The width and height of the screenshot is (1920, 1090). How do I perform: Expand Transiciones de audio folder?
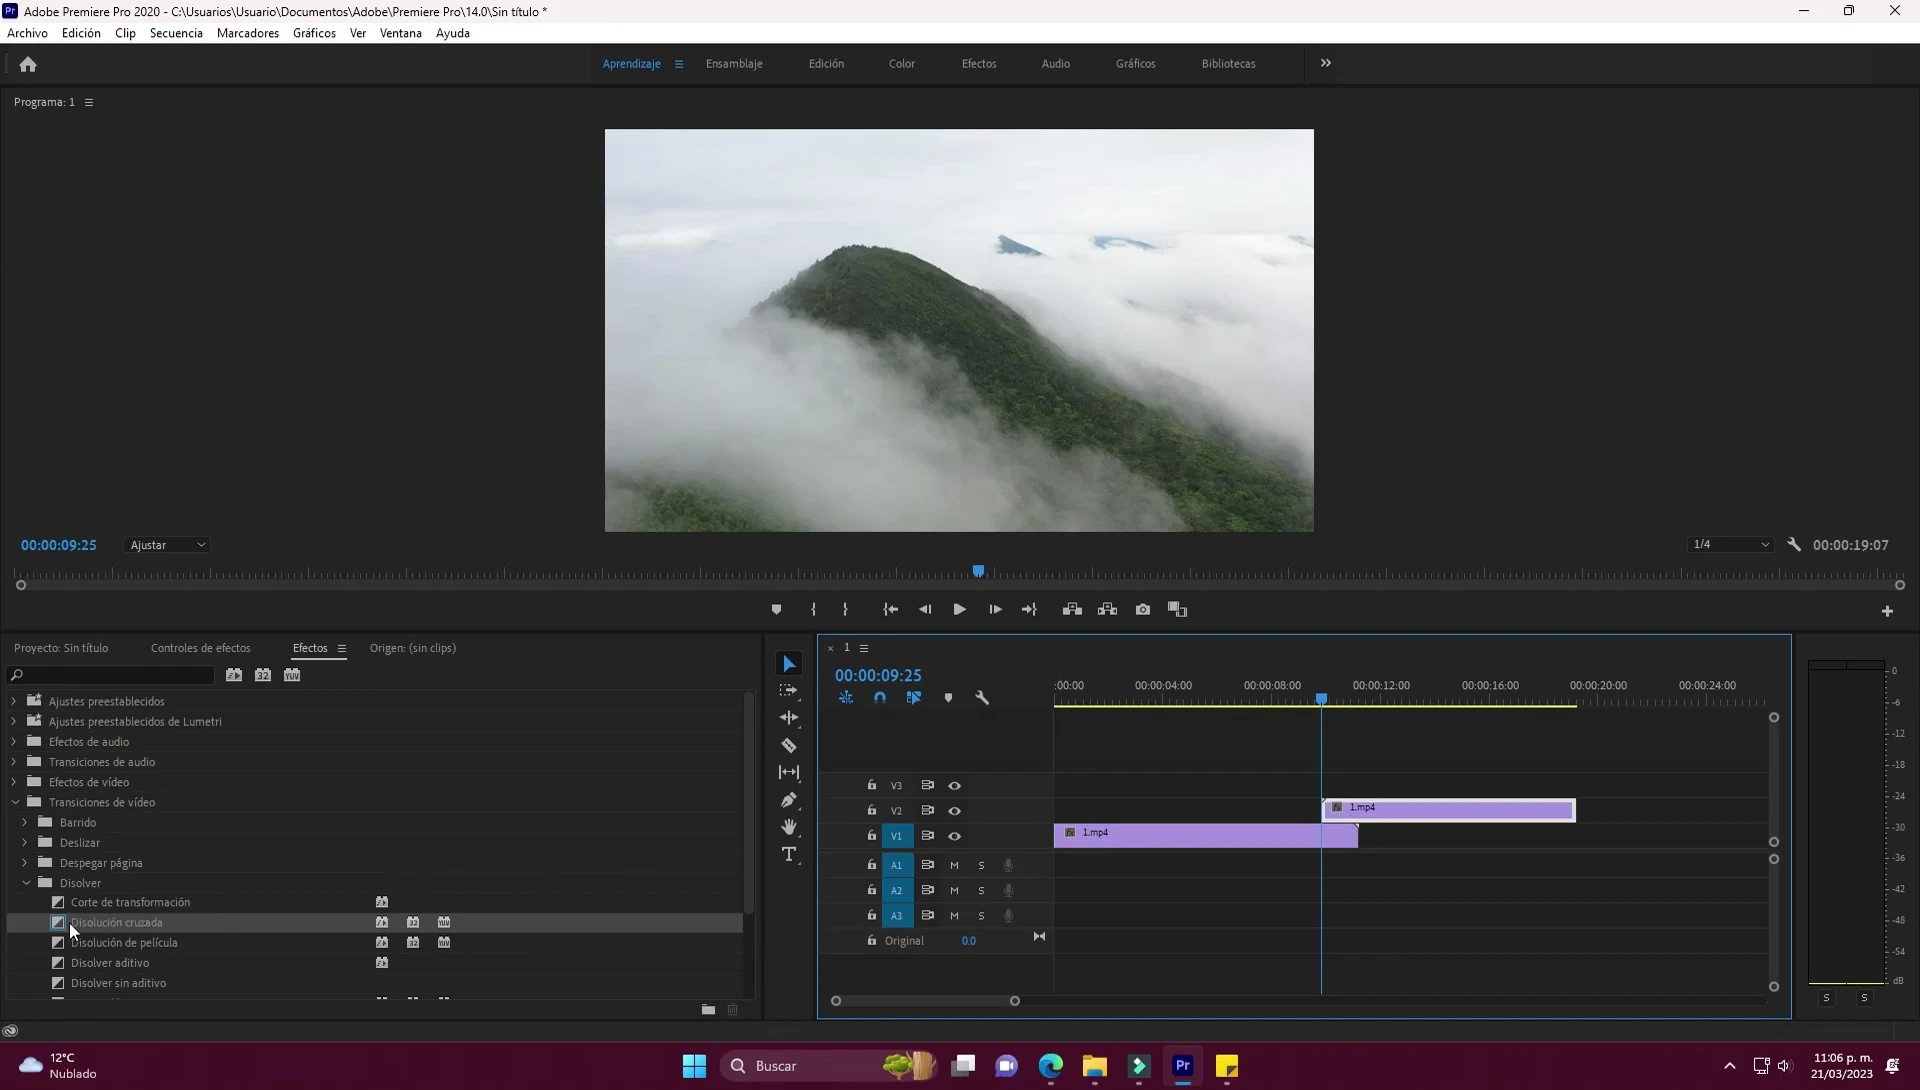point(14,762)
